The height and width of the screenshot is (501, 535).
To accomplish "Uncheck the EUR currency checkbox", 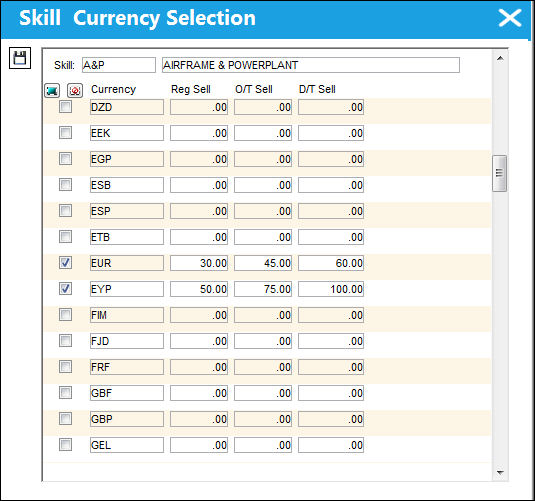I will point(65,263).
